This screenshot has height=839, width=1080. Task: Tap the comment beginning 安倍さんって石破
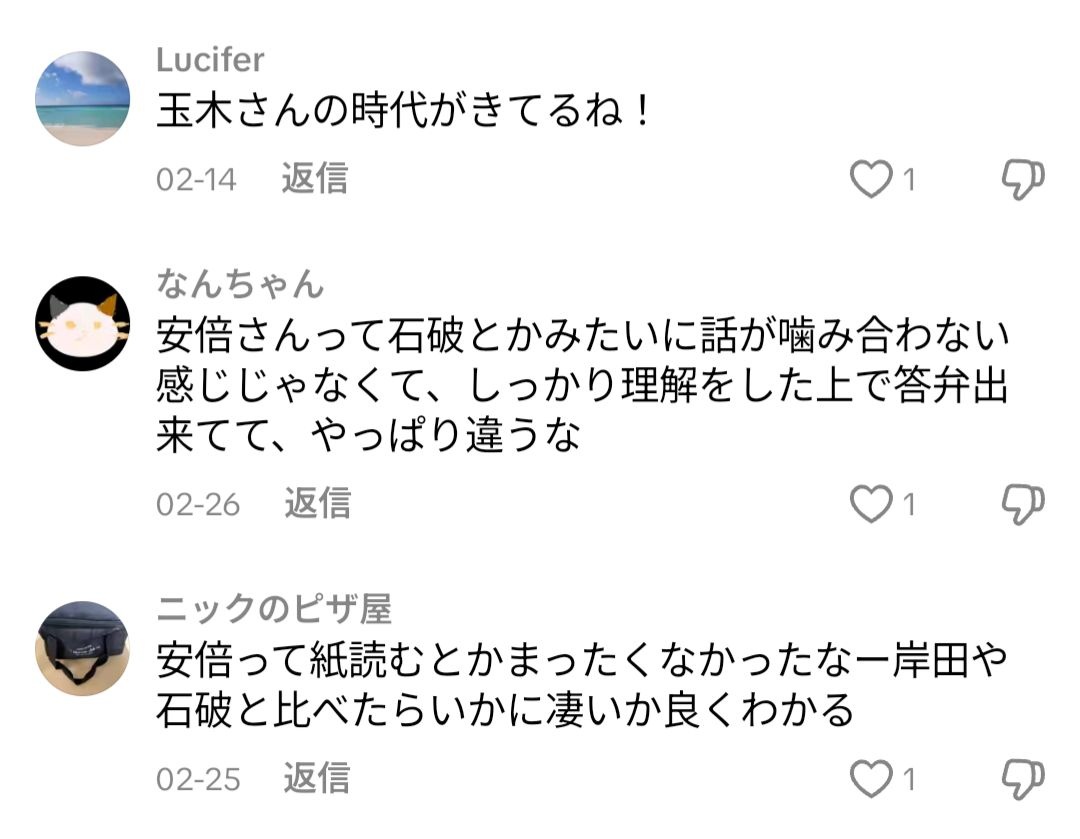point(580,387)
